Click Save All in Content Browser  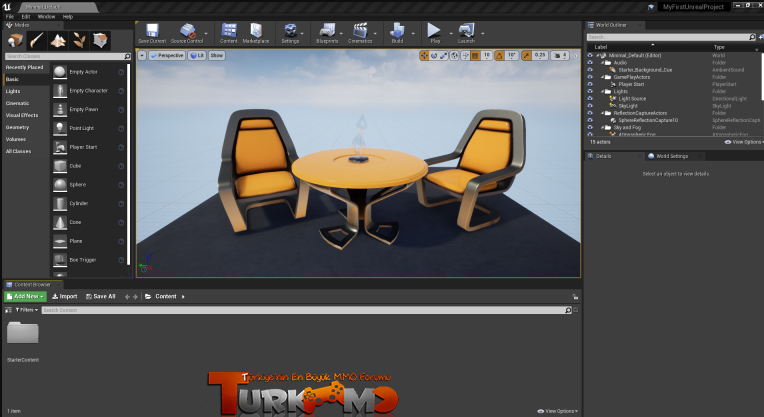(101, 296)
